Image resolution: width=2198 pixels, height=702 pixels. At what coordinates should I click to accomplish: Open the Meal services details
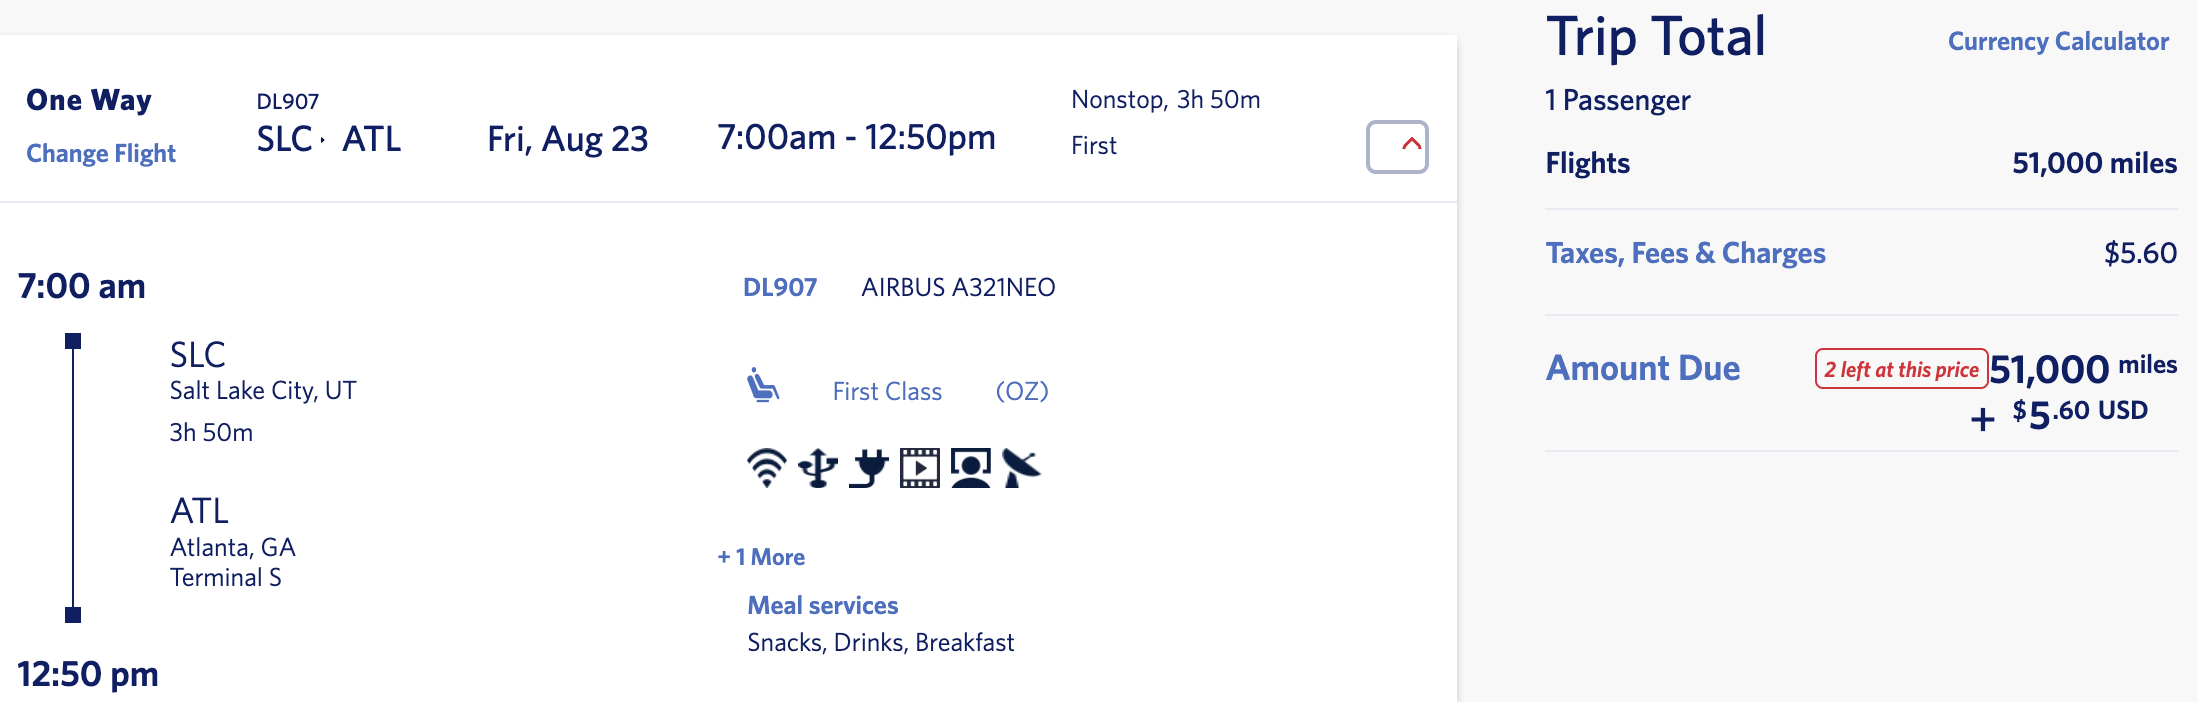pos(821,605)
